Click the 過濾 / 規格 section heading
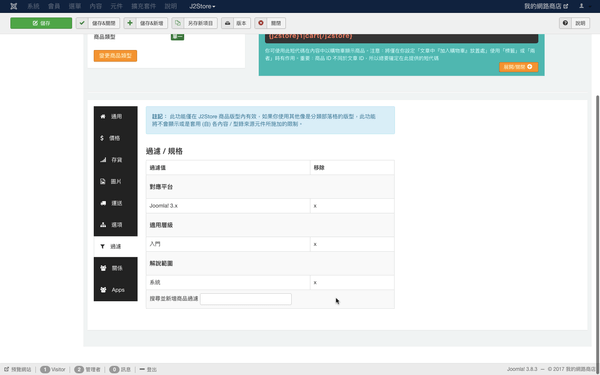The width and height of the screenshot is (600, 375). pyautogui.click(x=165, y=151)
